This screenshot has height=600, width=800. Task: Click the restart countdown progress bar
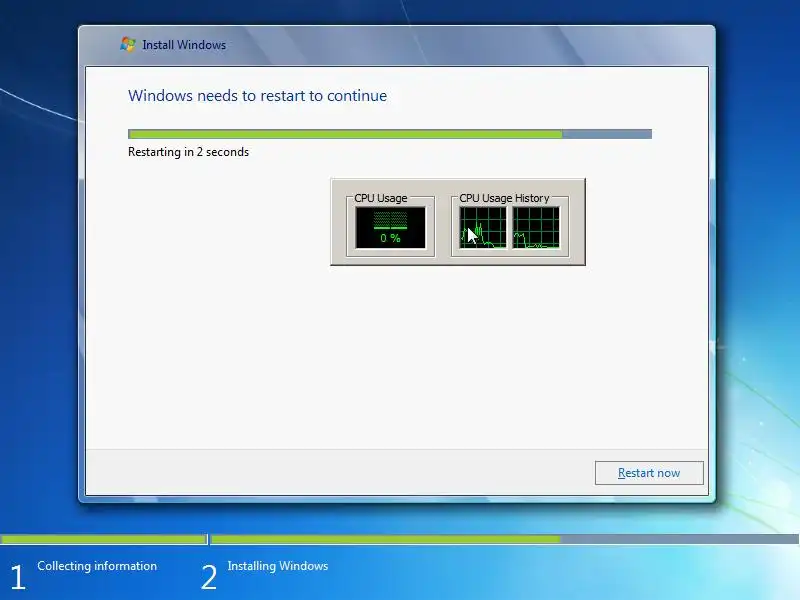point(390,134)
